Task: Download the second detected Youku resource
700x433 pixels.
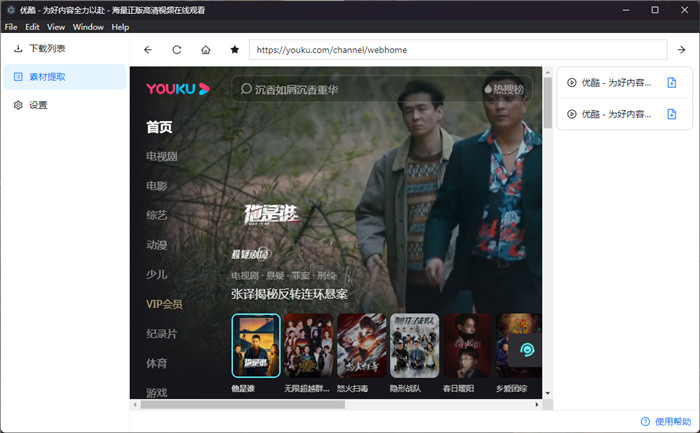Action: (672, 114)
